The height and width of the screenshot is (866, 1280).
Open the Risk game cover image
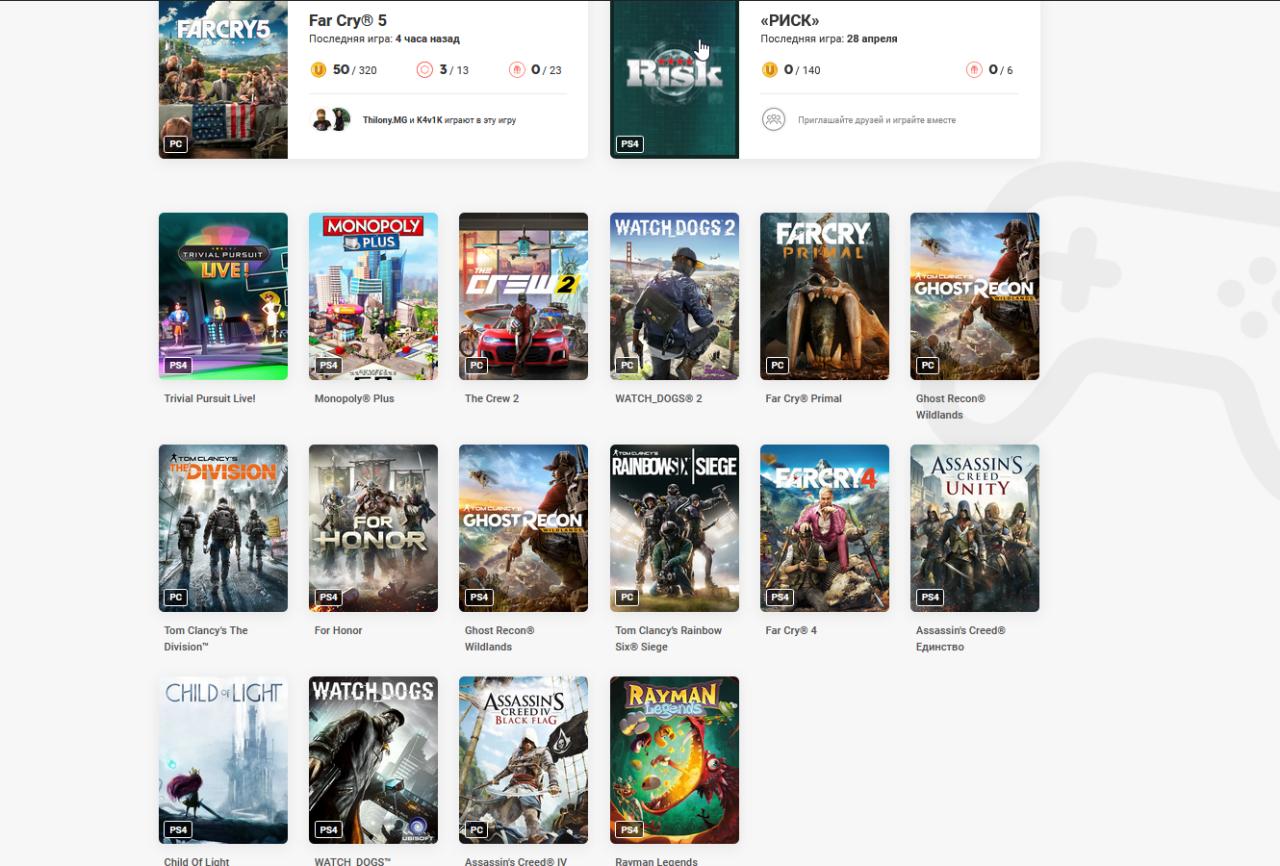tap(674, 78)
